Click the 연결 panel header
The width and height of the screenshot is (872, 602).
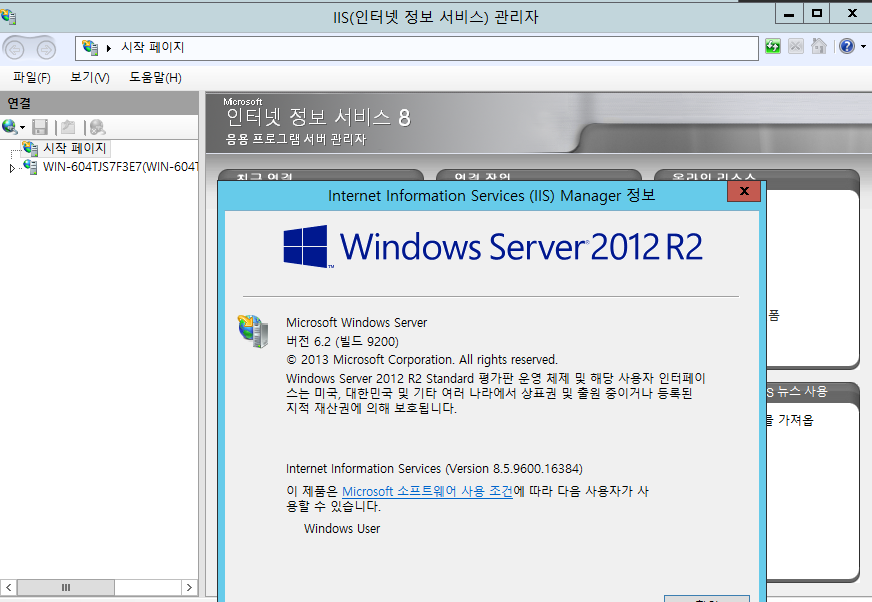pyautogui.click(x=99, y=103)
